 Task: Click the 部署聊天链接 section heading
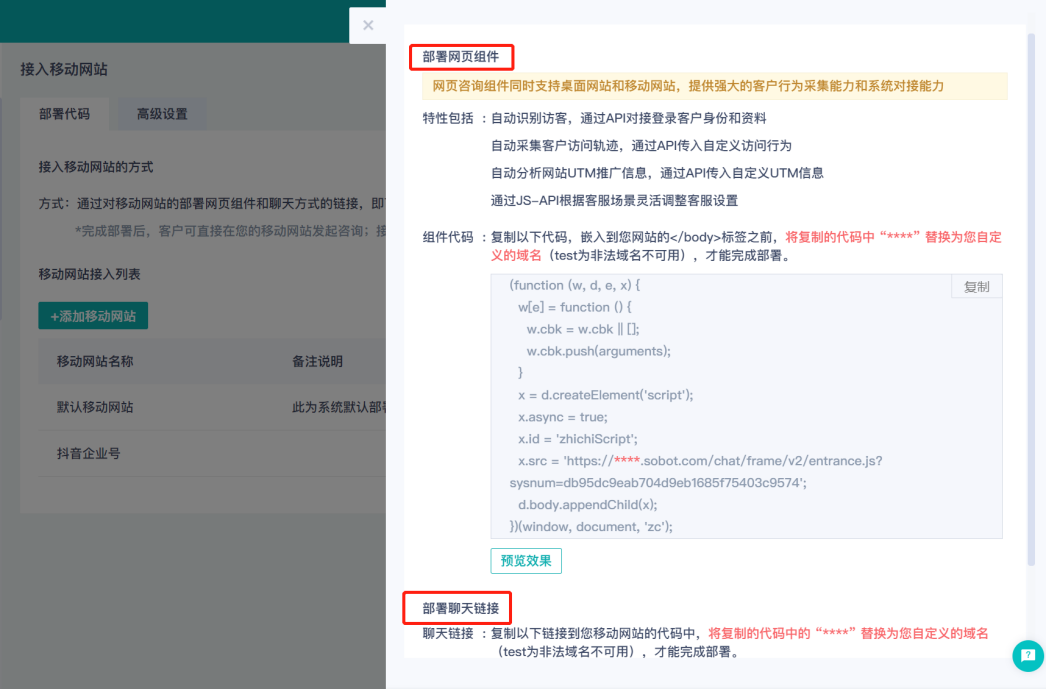[x=460, y=607]
